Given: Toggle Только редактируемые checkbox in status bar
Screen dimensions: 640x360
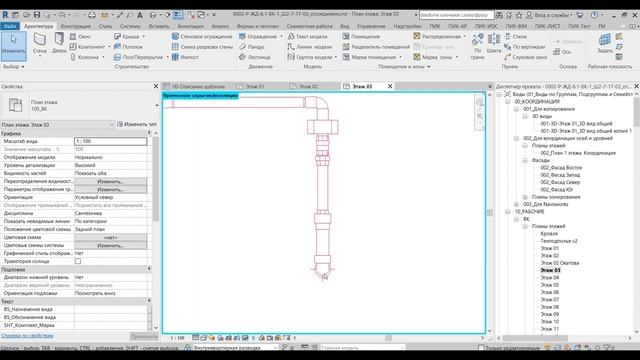Looking at the screenshot, I should [x=481, y=348].
